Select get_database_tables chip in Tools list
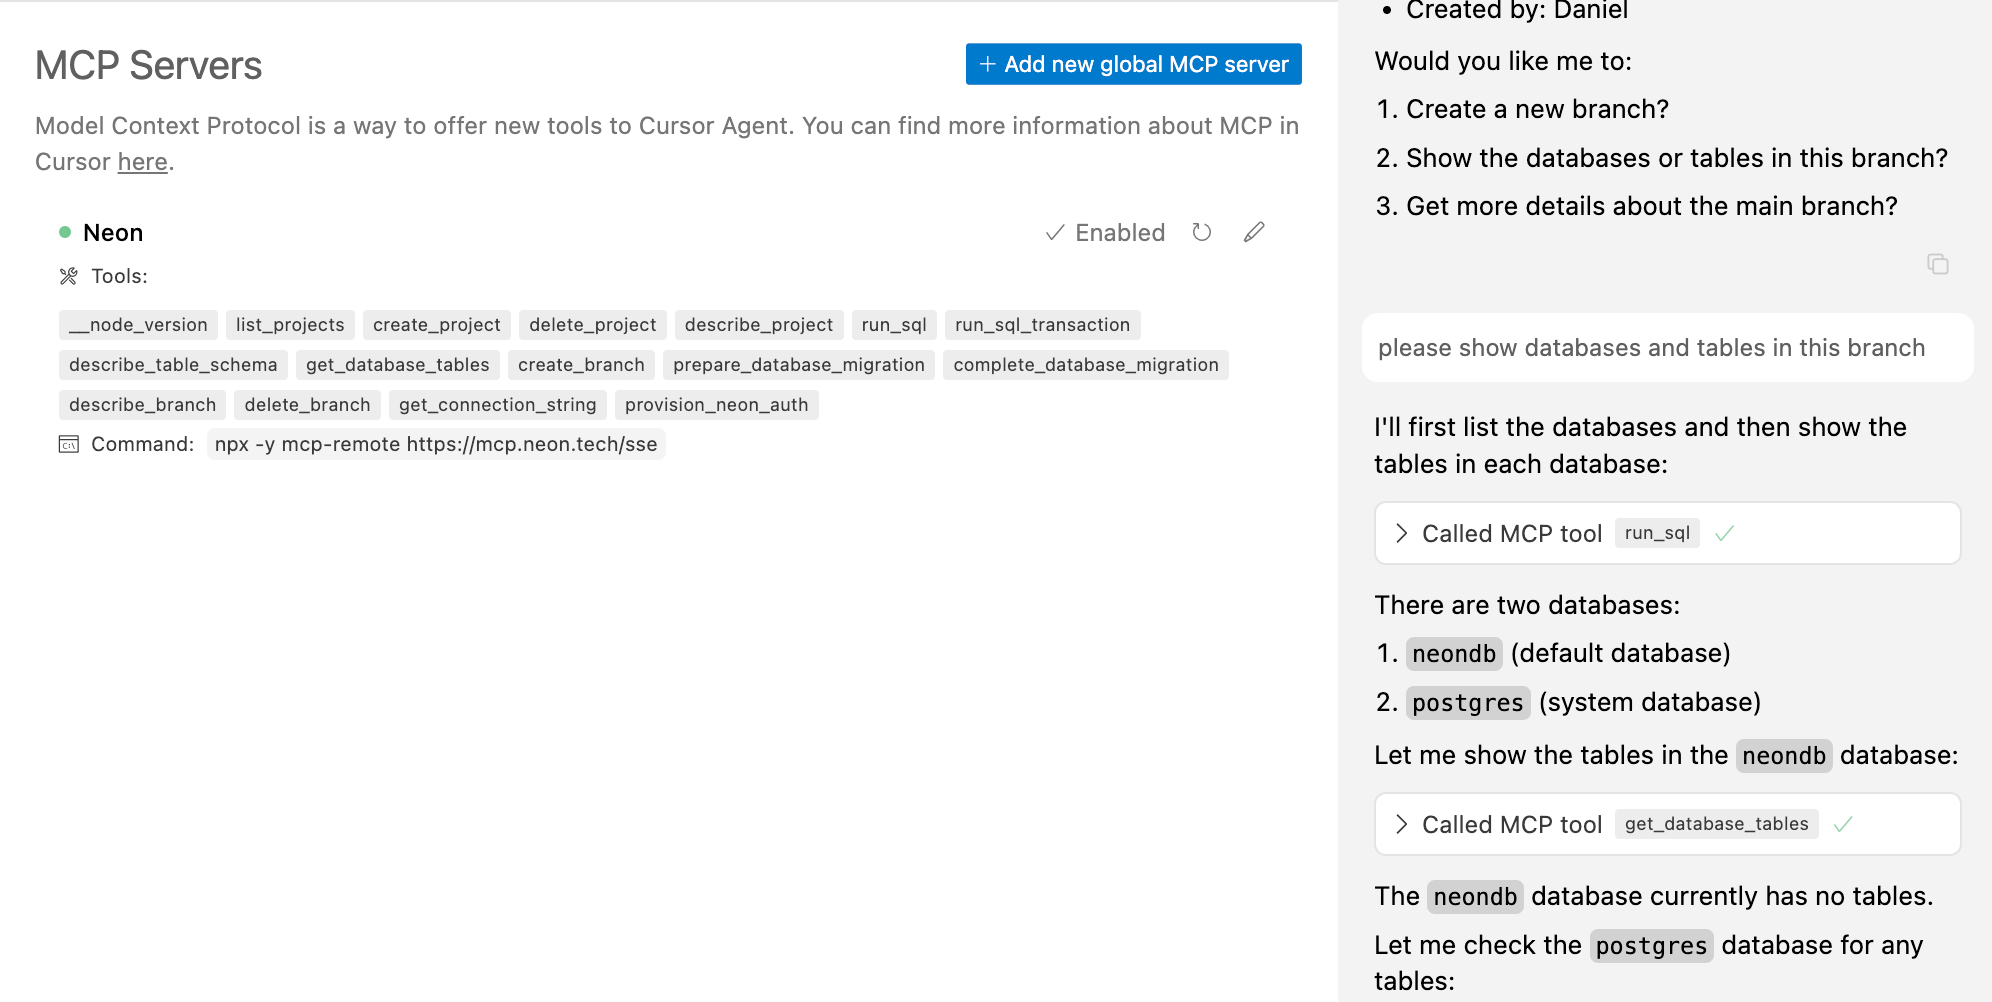This screenshot has height=1002, width=1992. [398, 365]
